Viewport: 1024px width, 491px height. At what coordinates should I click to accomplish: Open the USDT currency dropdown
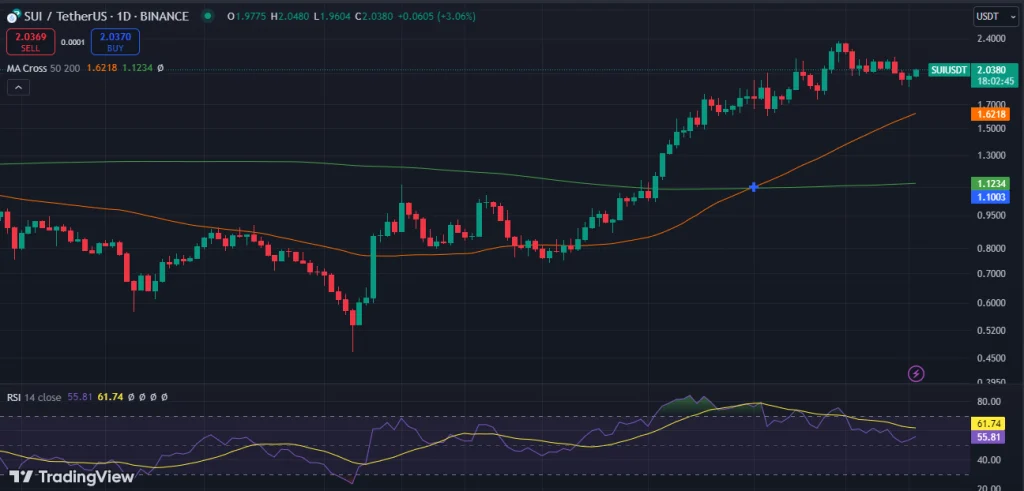[x=989, y=16]
